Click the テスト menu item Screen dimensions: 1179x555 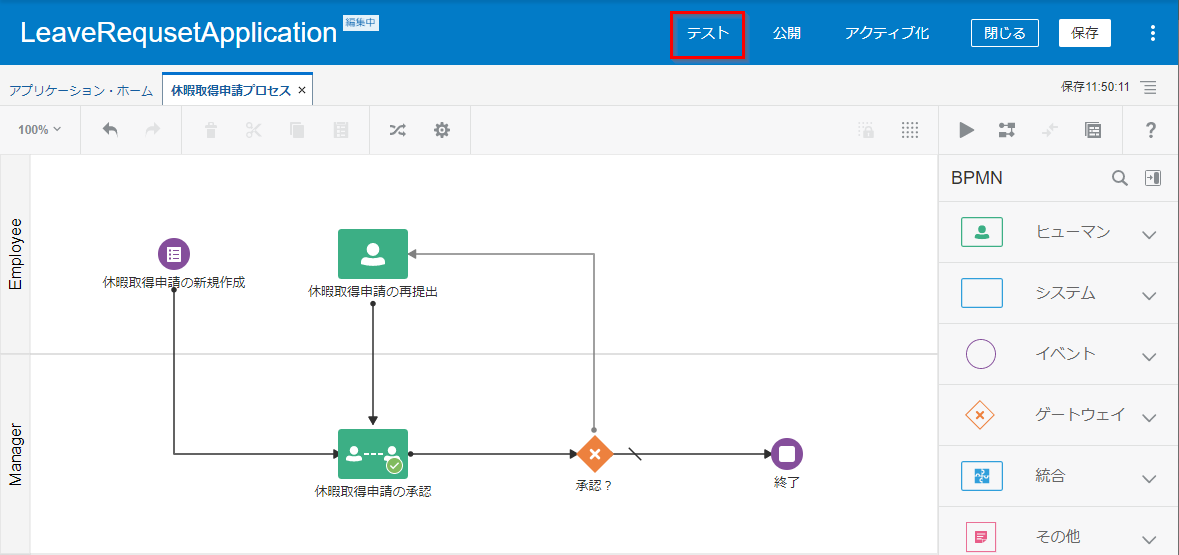point(707,33)
